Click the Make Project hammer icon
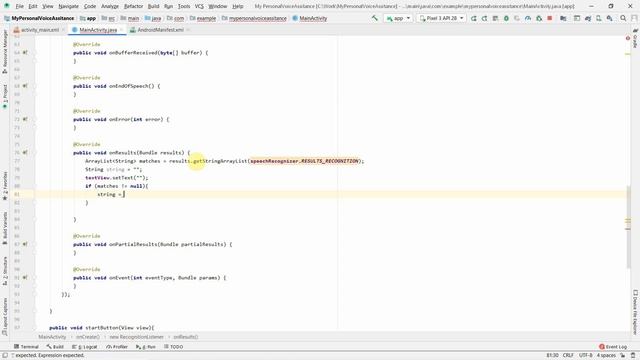 (375, 18)
